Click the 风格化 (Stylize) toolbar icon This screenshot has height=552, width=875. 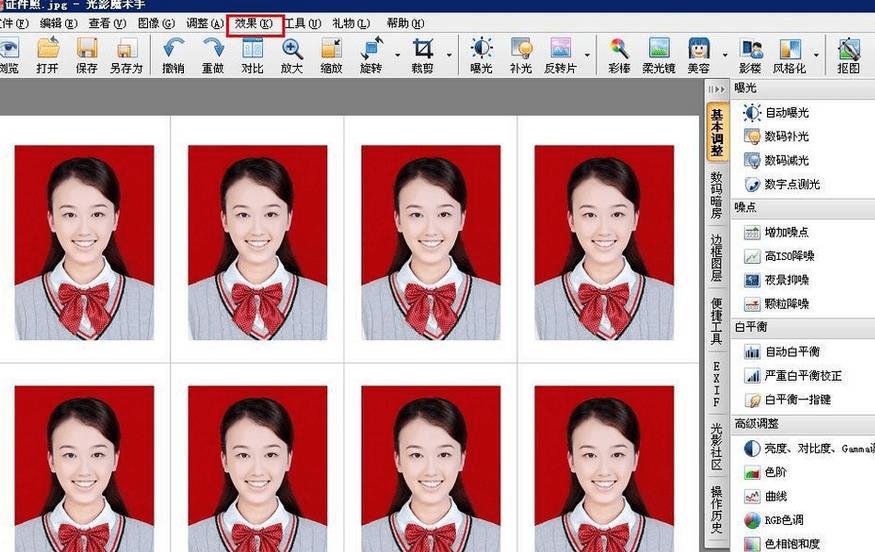[790, 49]
